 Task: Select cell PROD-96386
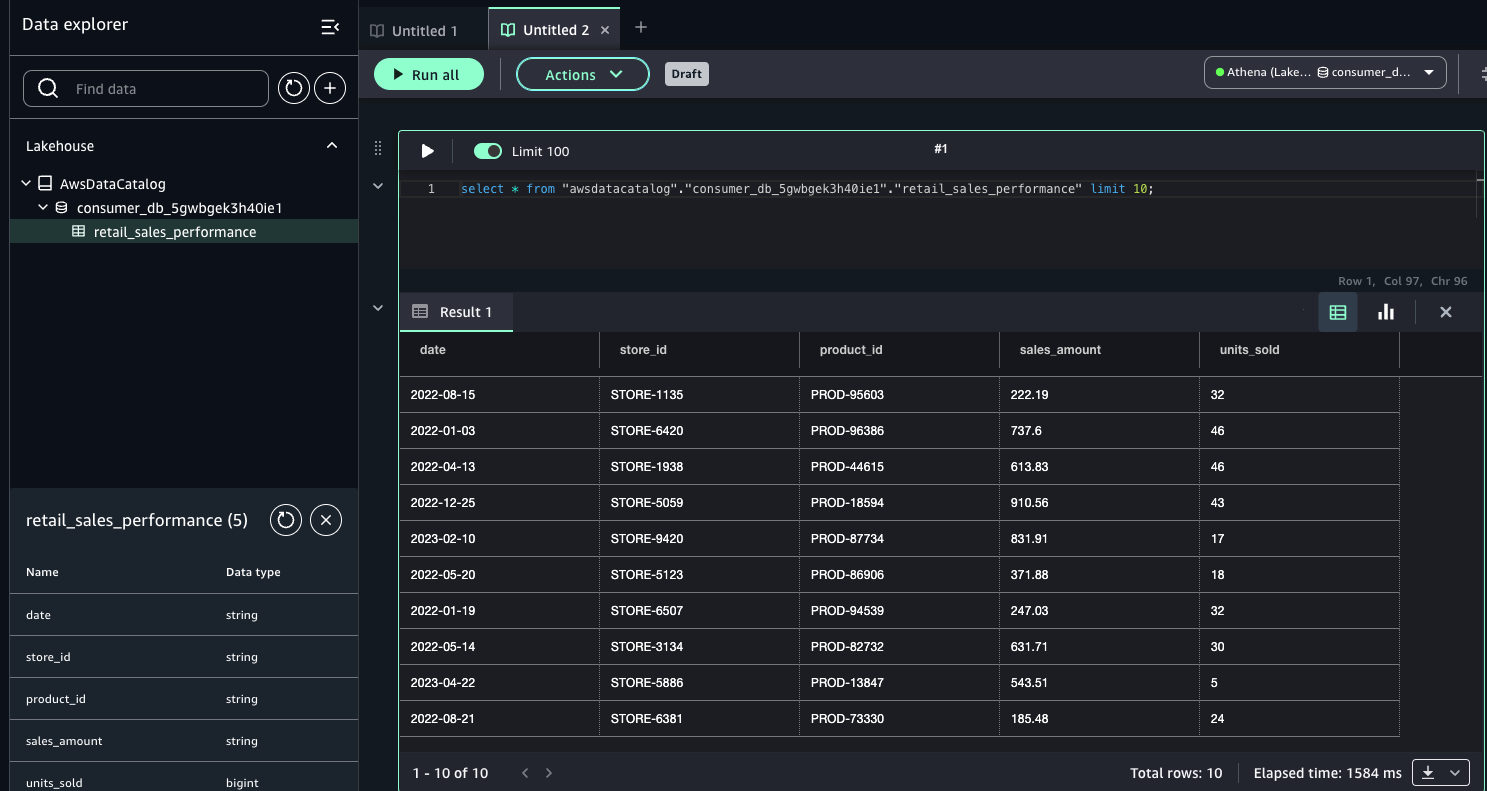click(x=899, y=431)
